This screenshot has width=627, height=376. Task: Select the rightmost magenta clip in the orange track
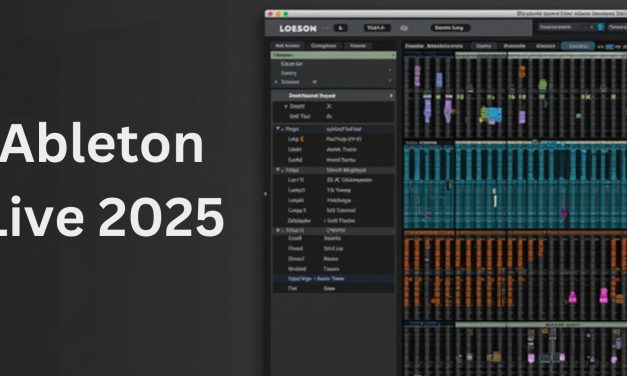click(604, 296)
